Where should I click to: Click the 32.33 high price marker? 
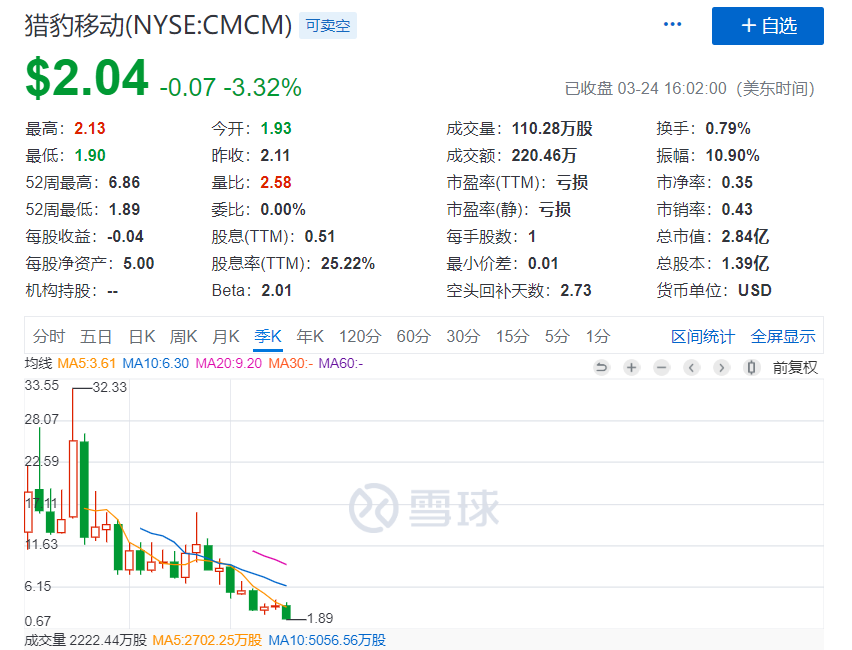pyautogui.click(x=110, y=388)
